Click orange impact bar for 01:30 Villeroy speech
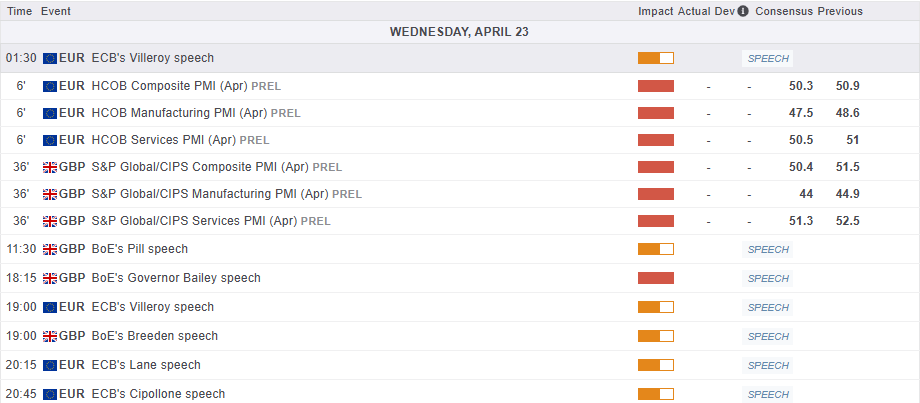 pyautogui.click(x=656, y=58)
